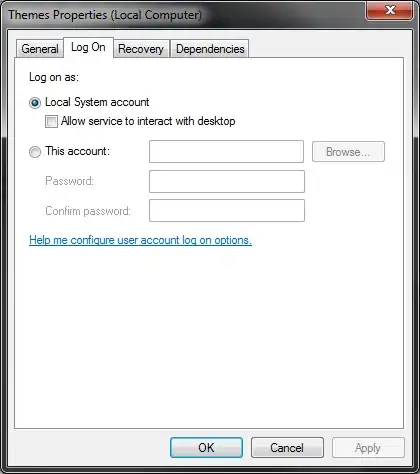The width and height of the screenshot is (420, 474).
Task: Click the Password: label text
Action: click(x=70, y=181)
